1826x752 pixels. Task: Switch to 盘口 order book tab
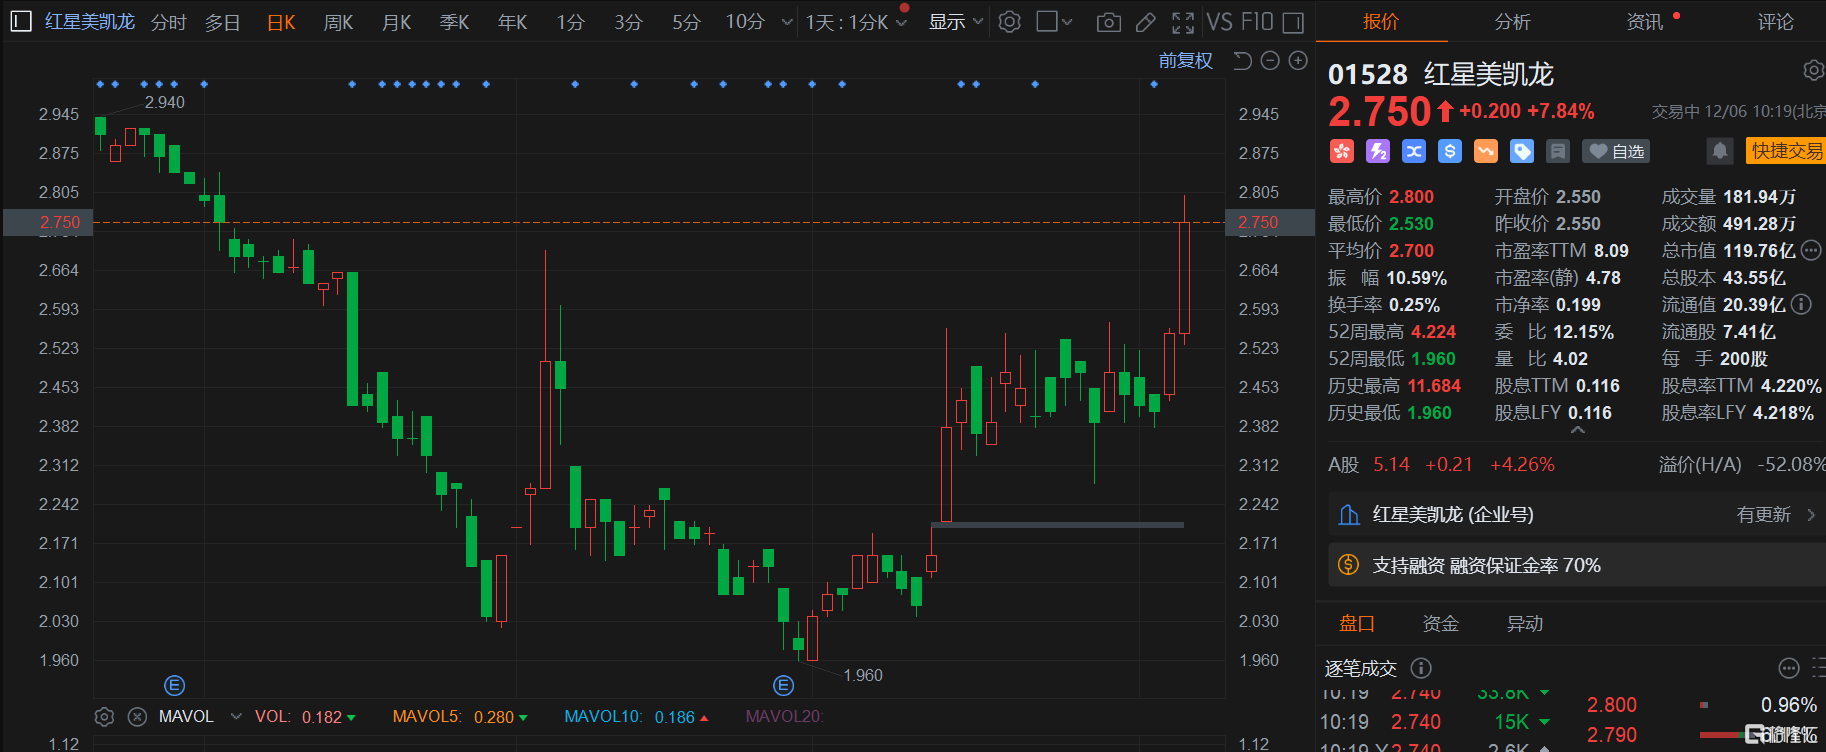(1357, 623)
